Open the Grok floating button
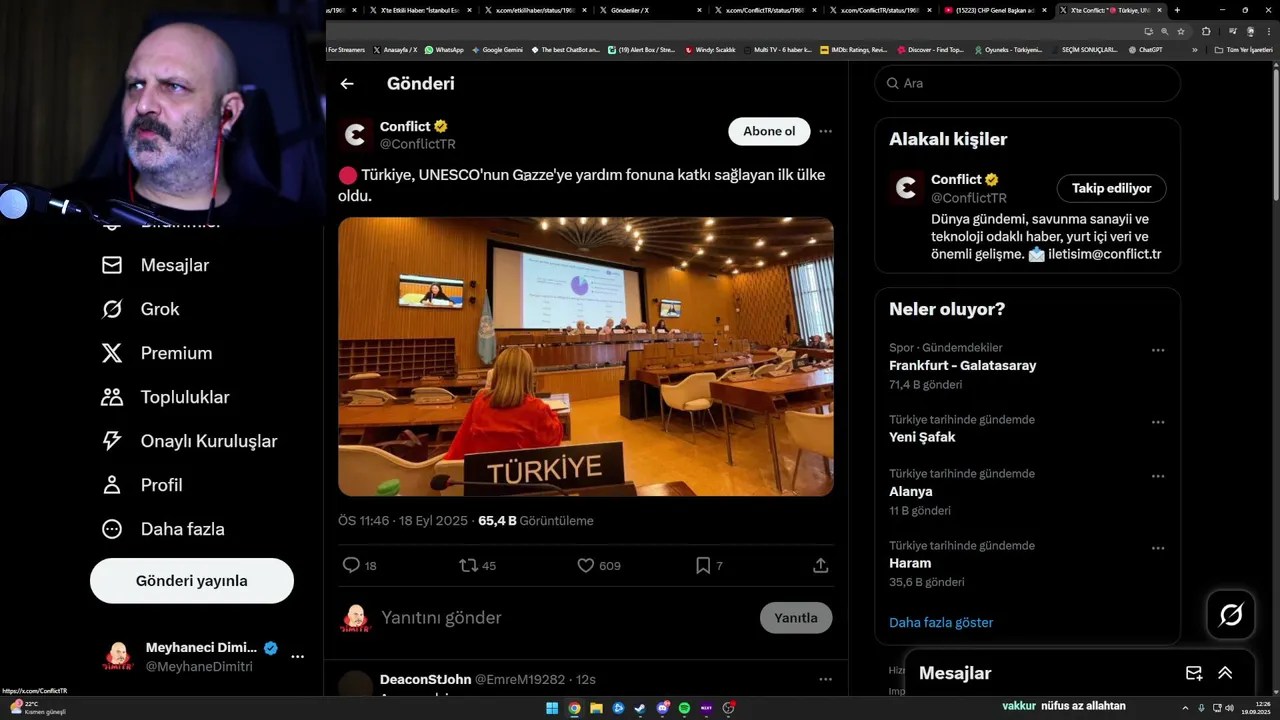Screen dimensions: 1280x720 pos(1231,615)
